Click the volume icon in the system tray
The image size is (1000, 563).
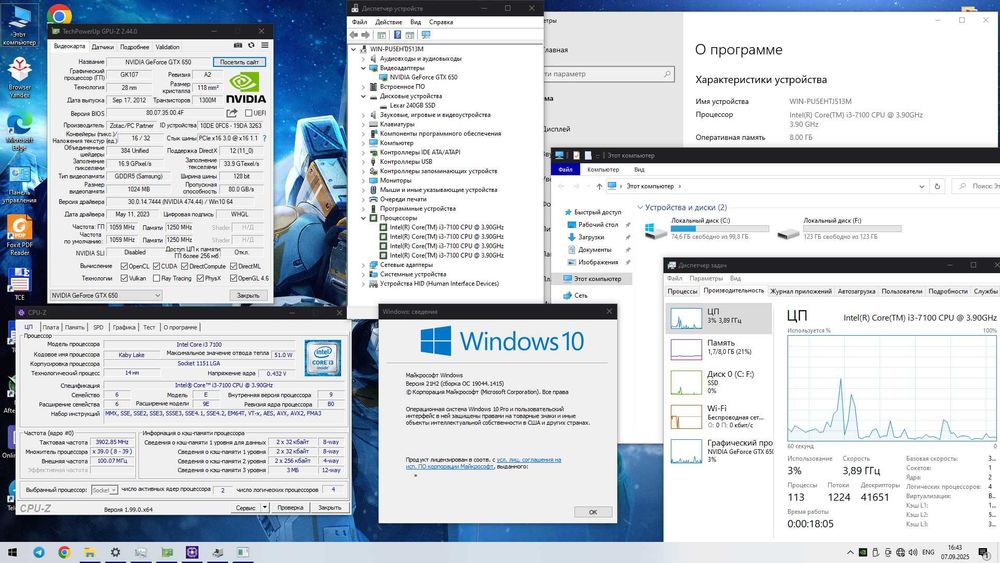913,552
